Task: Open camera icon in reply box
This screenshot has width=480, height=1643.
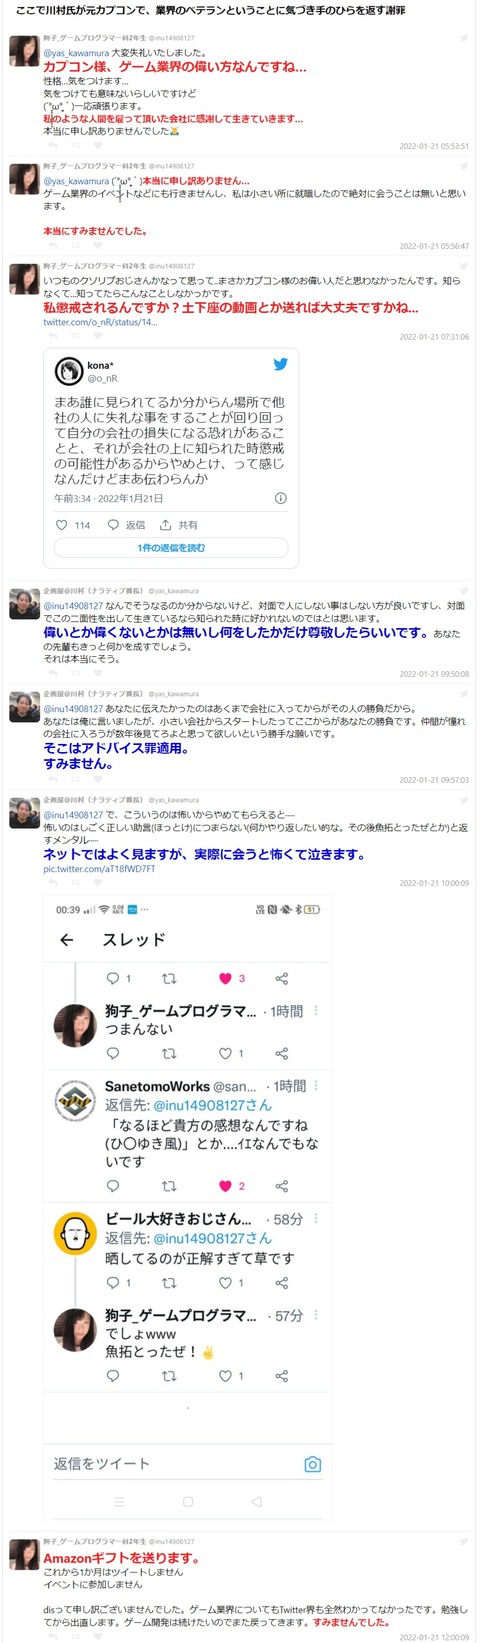Action: (x=313, y=1464)
